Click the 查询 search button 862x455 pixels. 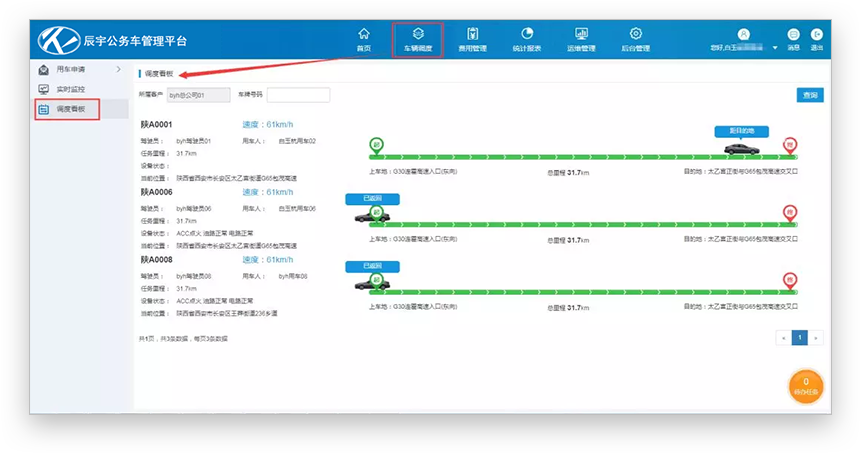tap(810, 95)
